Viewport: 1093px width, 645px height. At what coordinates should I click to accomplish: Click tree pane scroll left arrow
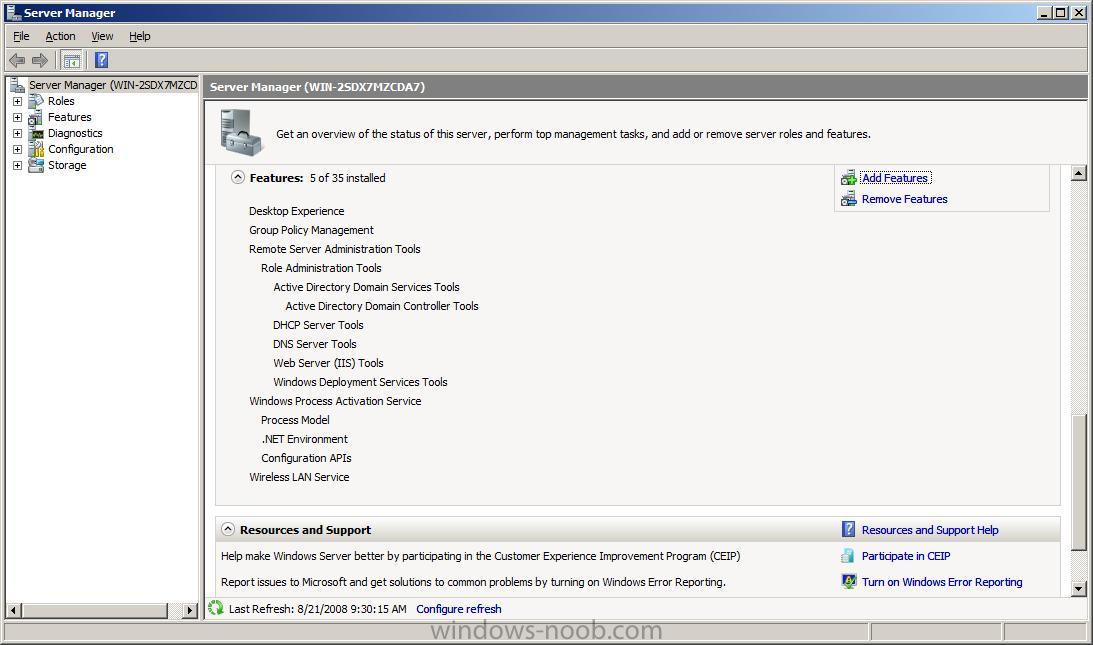(13, 610)
